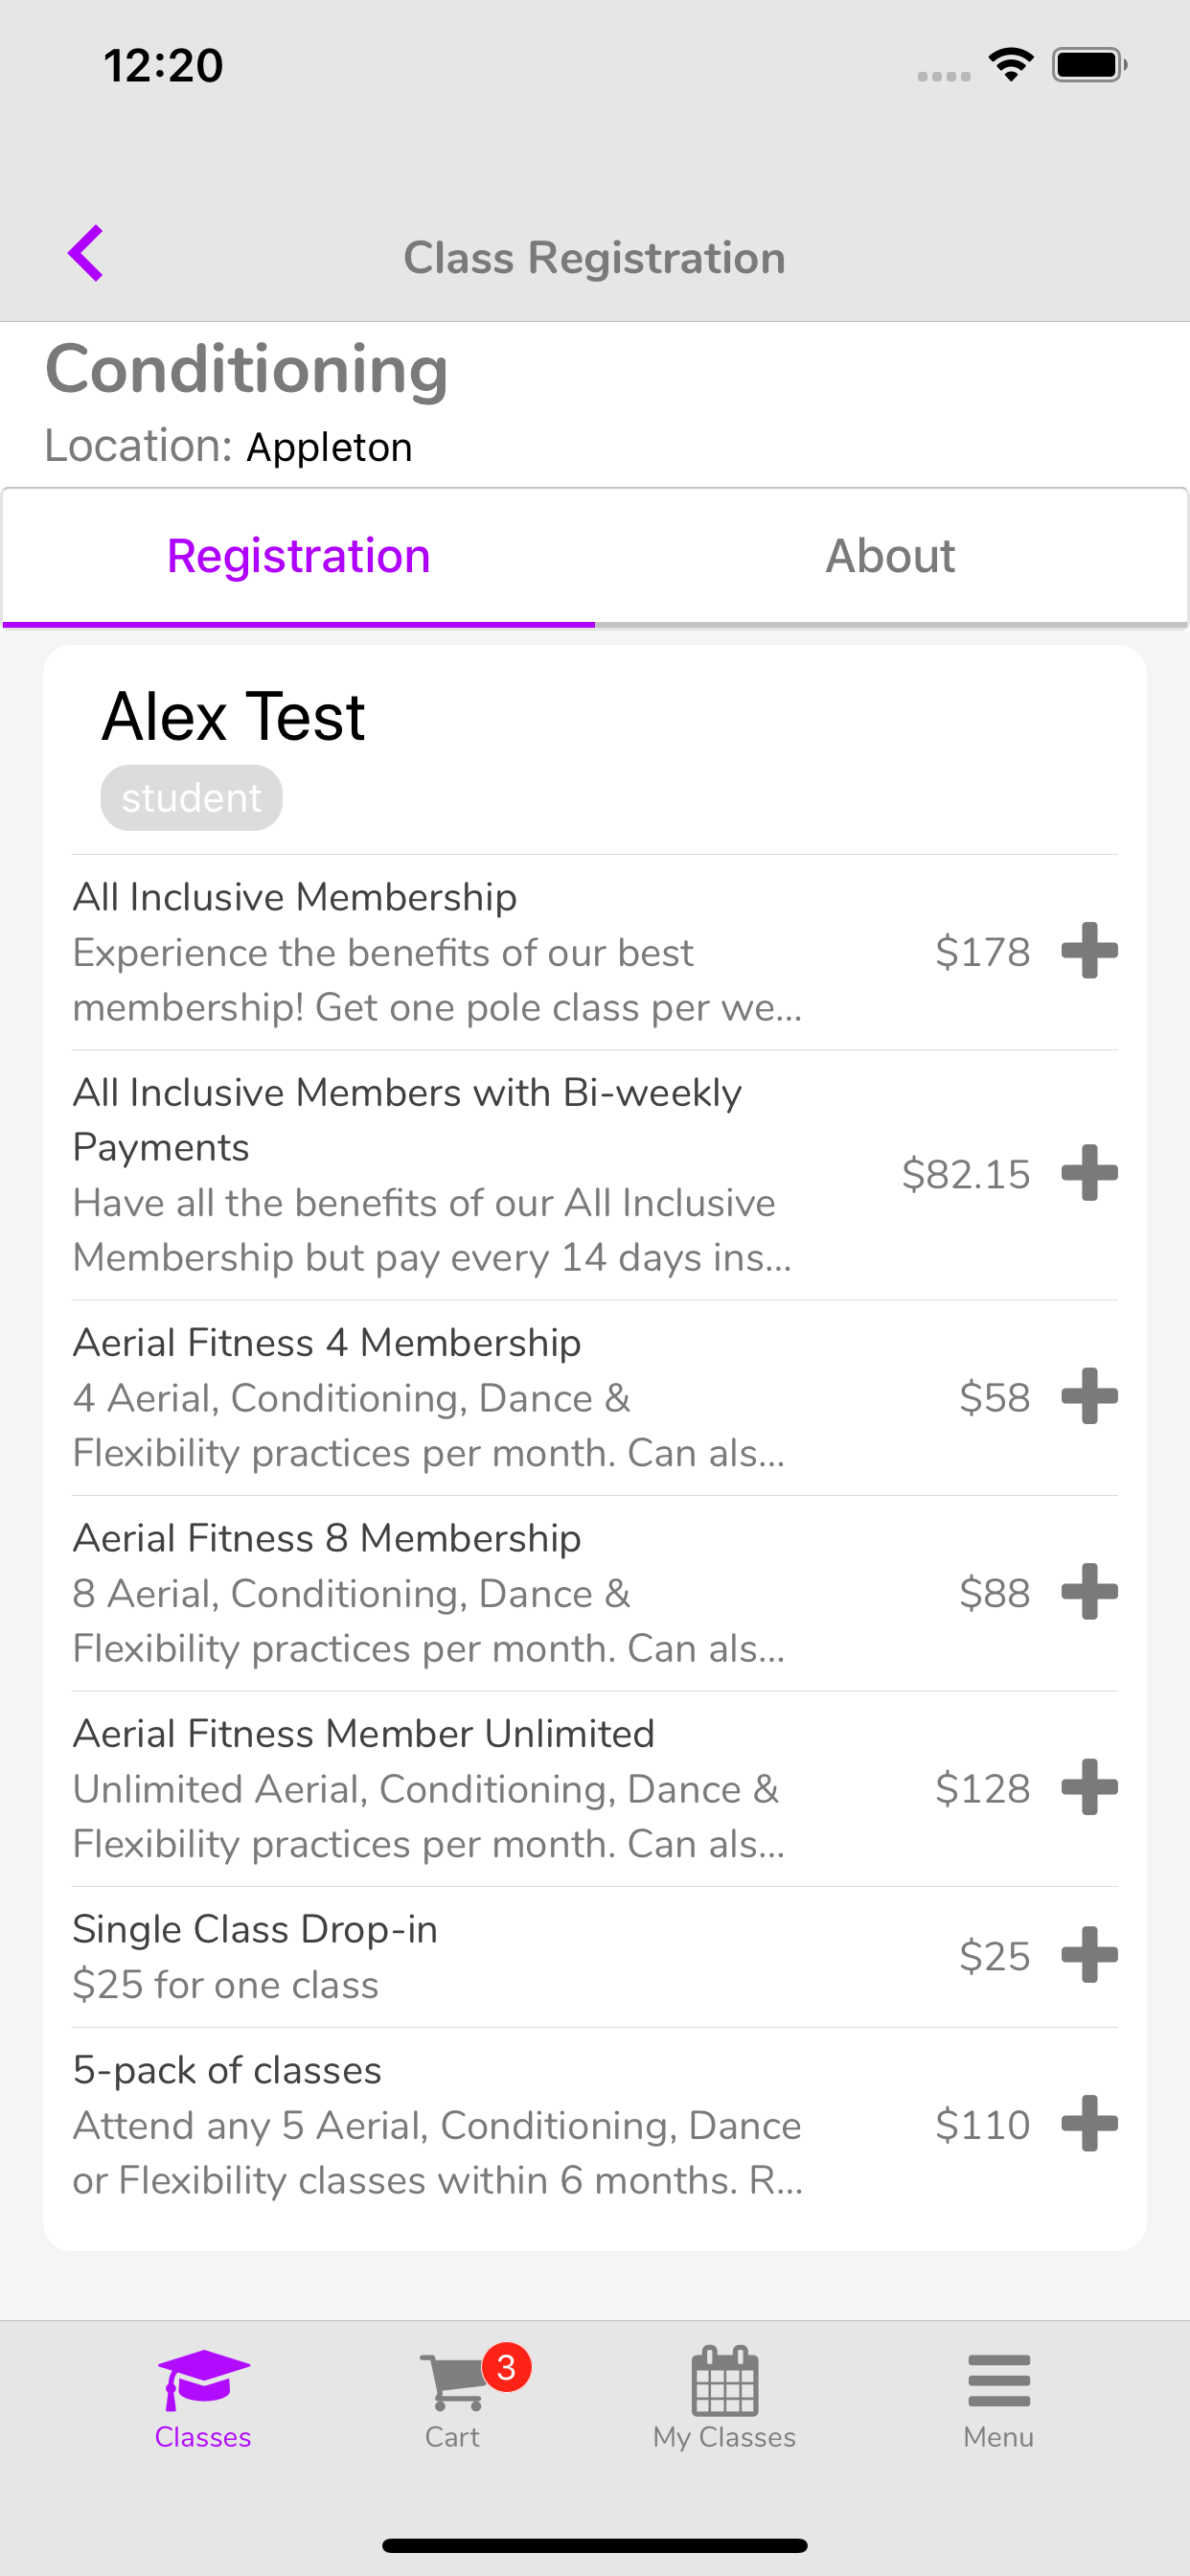Open All Inclusive Membership description
The width and height of the screenshot is (1190, 2576).
pyautogui.click(x=437, y=980)
